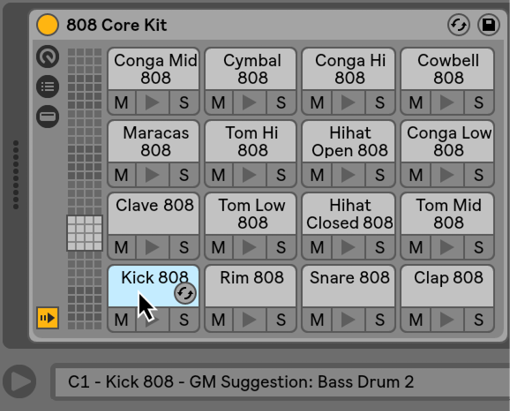Click the Hot-Swap preset icon in title bar
This screenshot has height=411, width=510.
458,25
